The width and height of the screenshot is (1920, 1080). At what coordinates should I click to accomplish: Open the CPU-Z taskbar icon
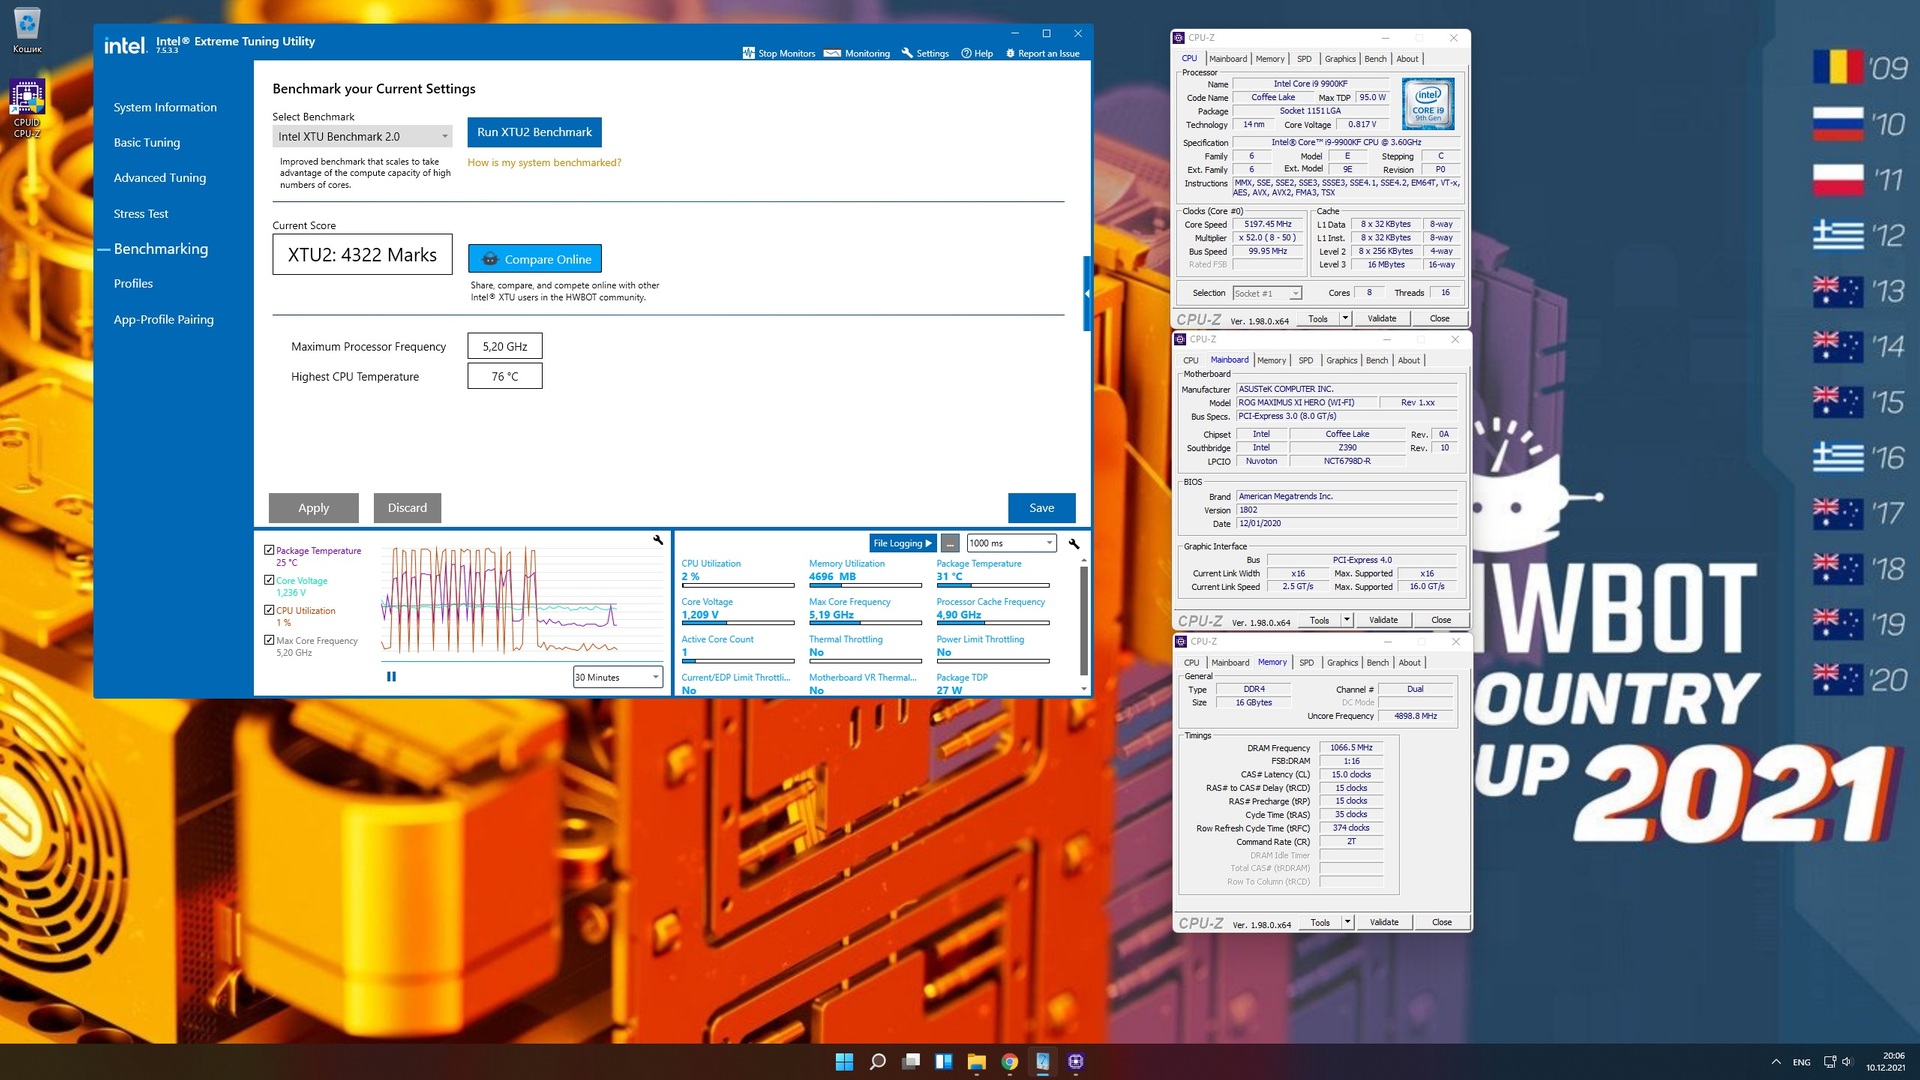[1076, 1062]
